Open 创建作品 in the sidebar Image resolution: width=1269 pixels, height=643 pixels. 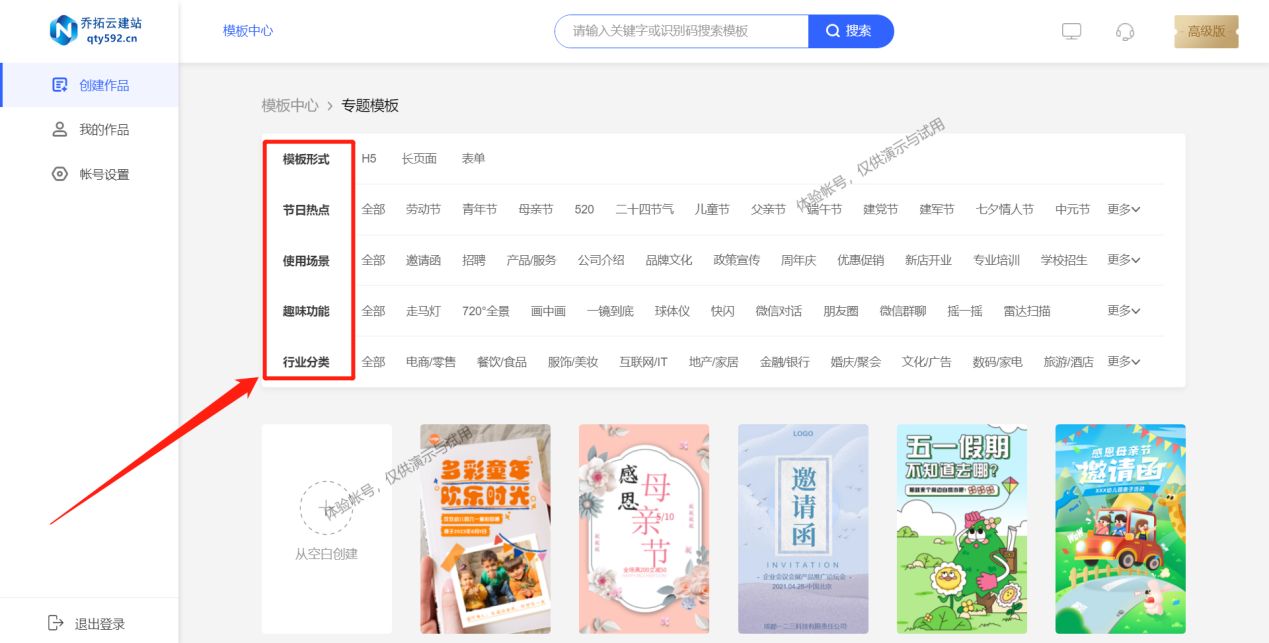click(90, 85)
